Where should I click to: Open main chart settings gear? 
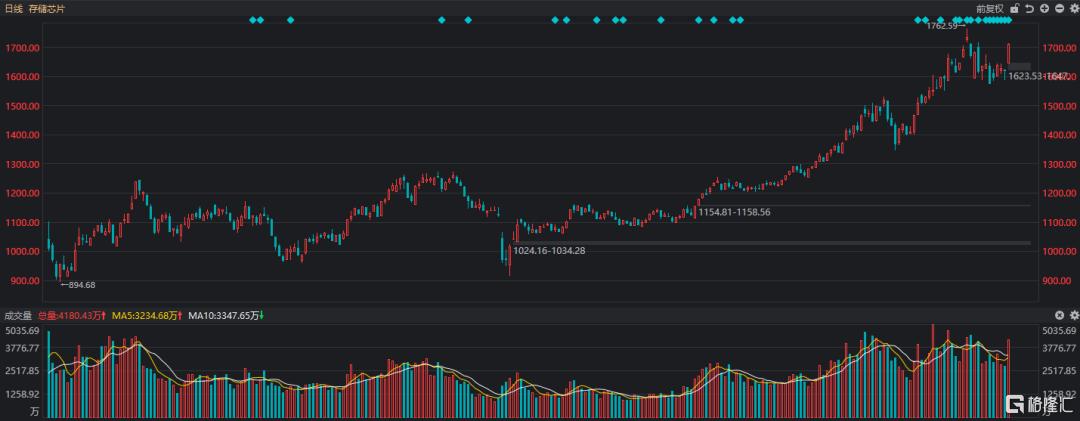[1072, 8]
